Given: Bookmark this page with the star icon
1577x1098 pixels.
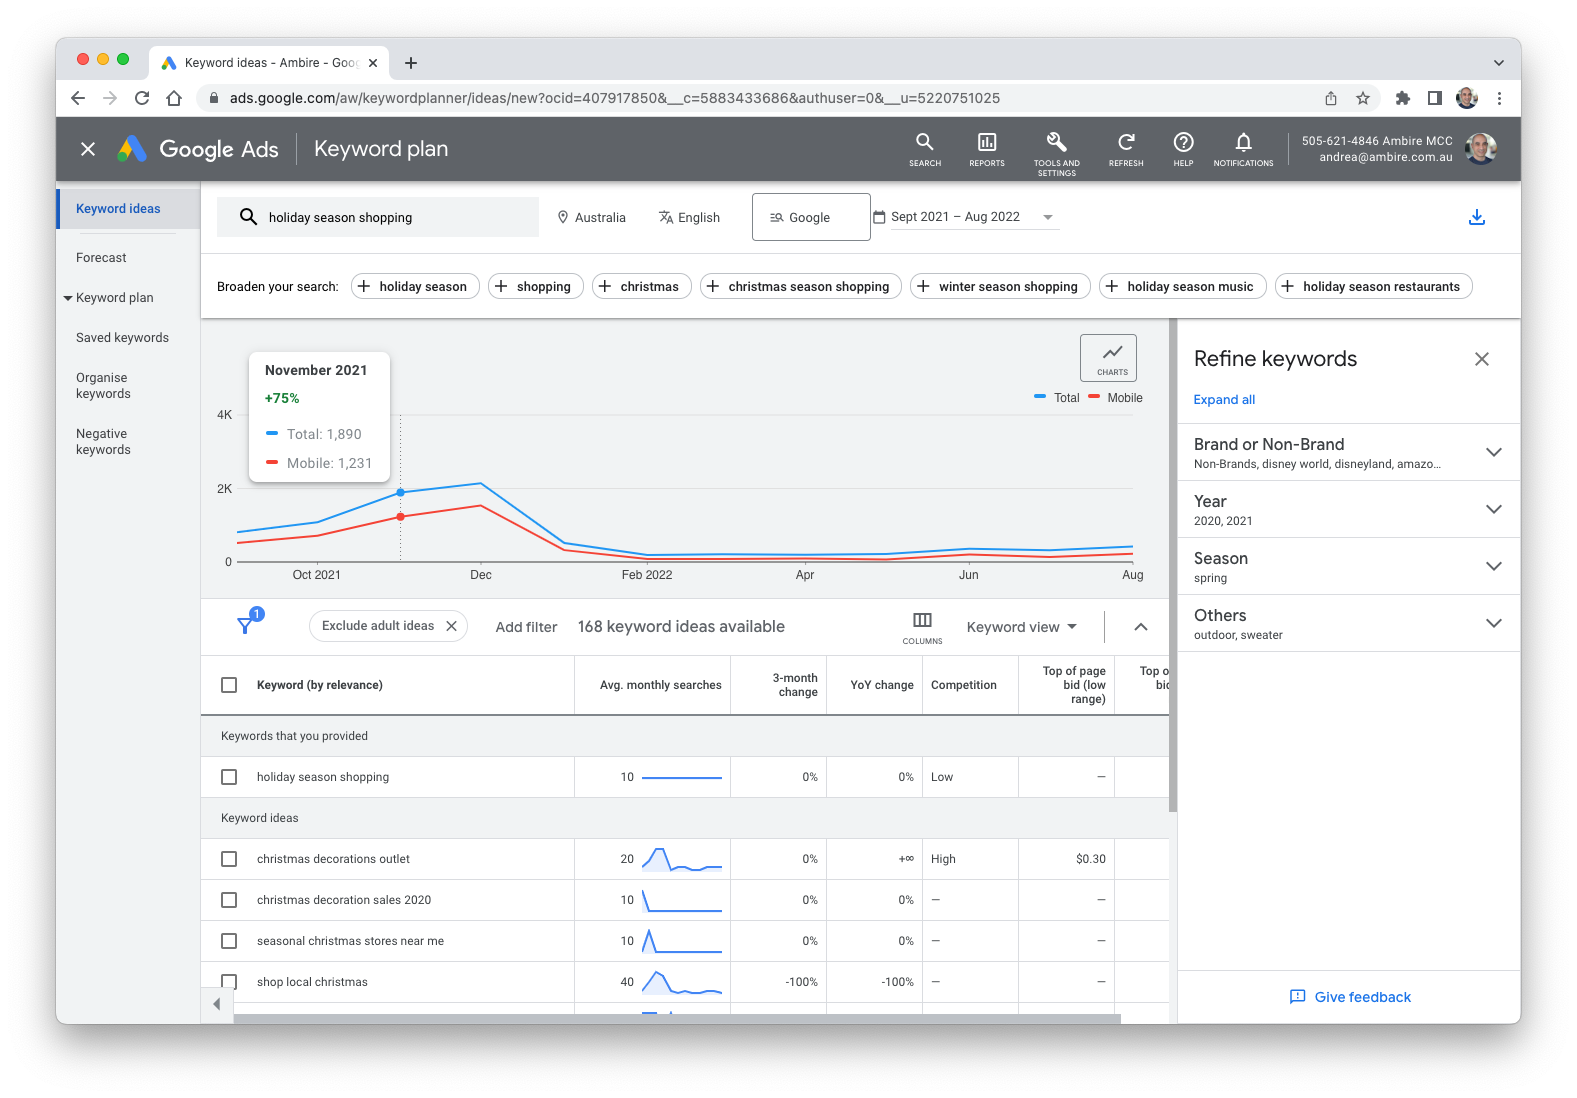Looking at the screenshot, I should pos(1362,98).
